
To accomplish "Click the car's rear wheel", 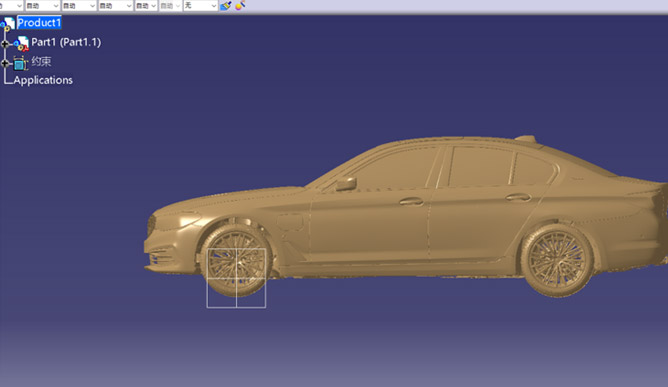I will [557, 260].
